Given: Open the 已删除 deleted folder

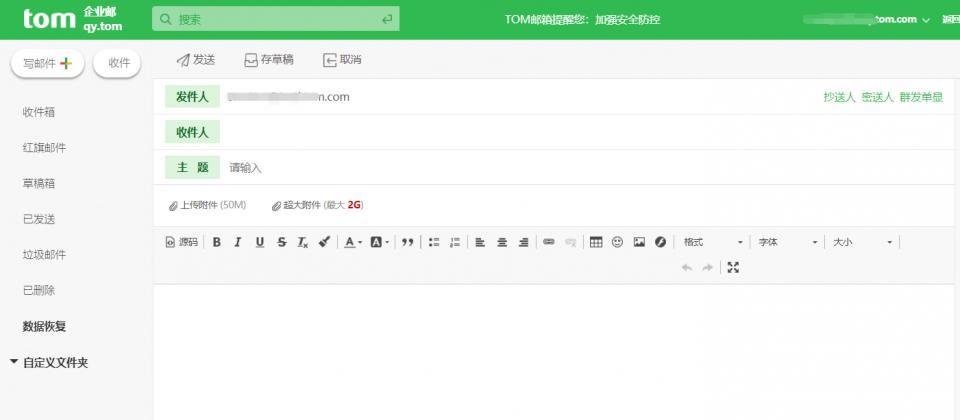Looking at the screenshot, I should [39, 290].
